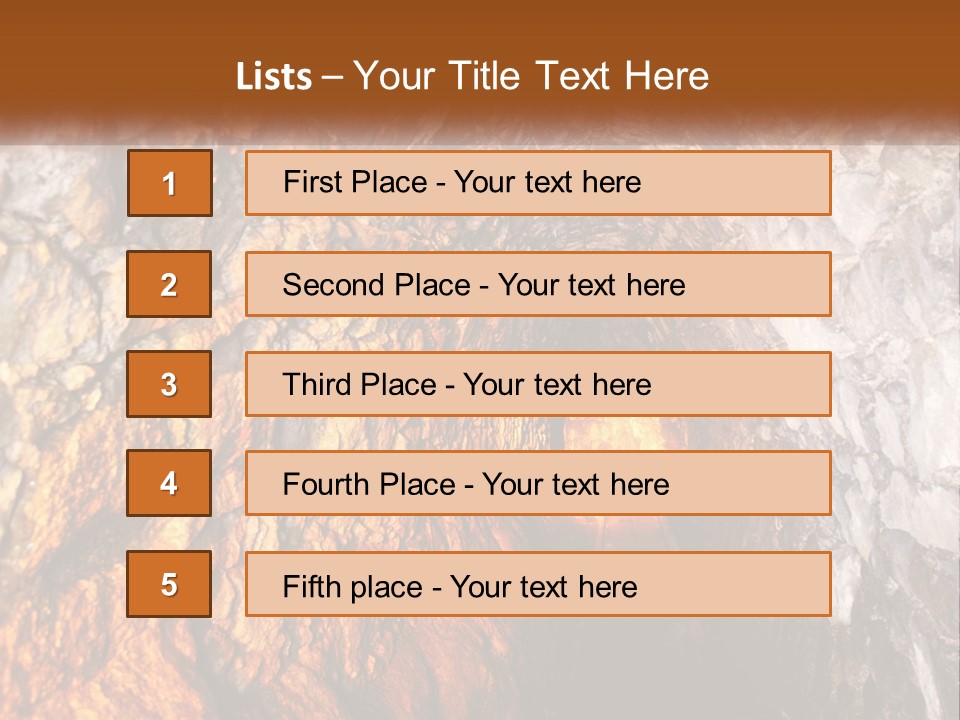The width and height of the screenshot is (960, 720).
Task: Select the number 2 box
Action: pos(169,284)
